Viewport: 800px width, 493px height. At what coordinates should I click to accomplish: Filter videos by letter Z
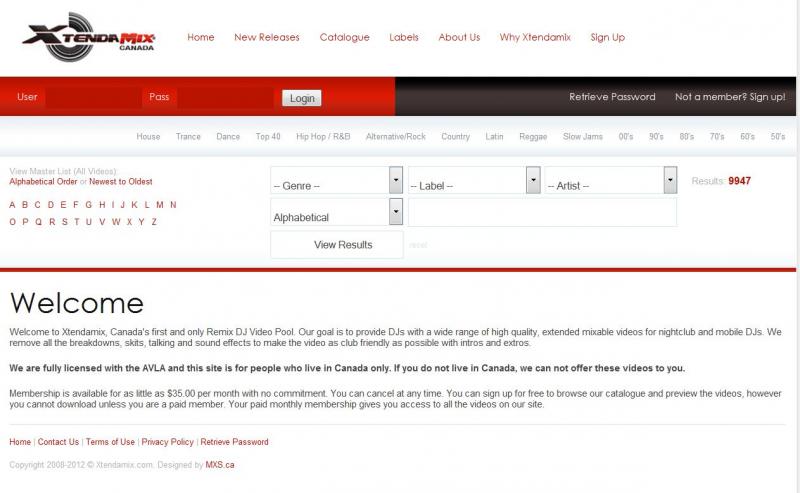click(x=154, y=222)
